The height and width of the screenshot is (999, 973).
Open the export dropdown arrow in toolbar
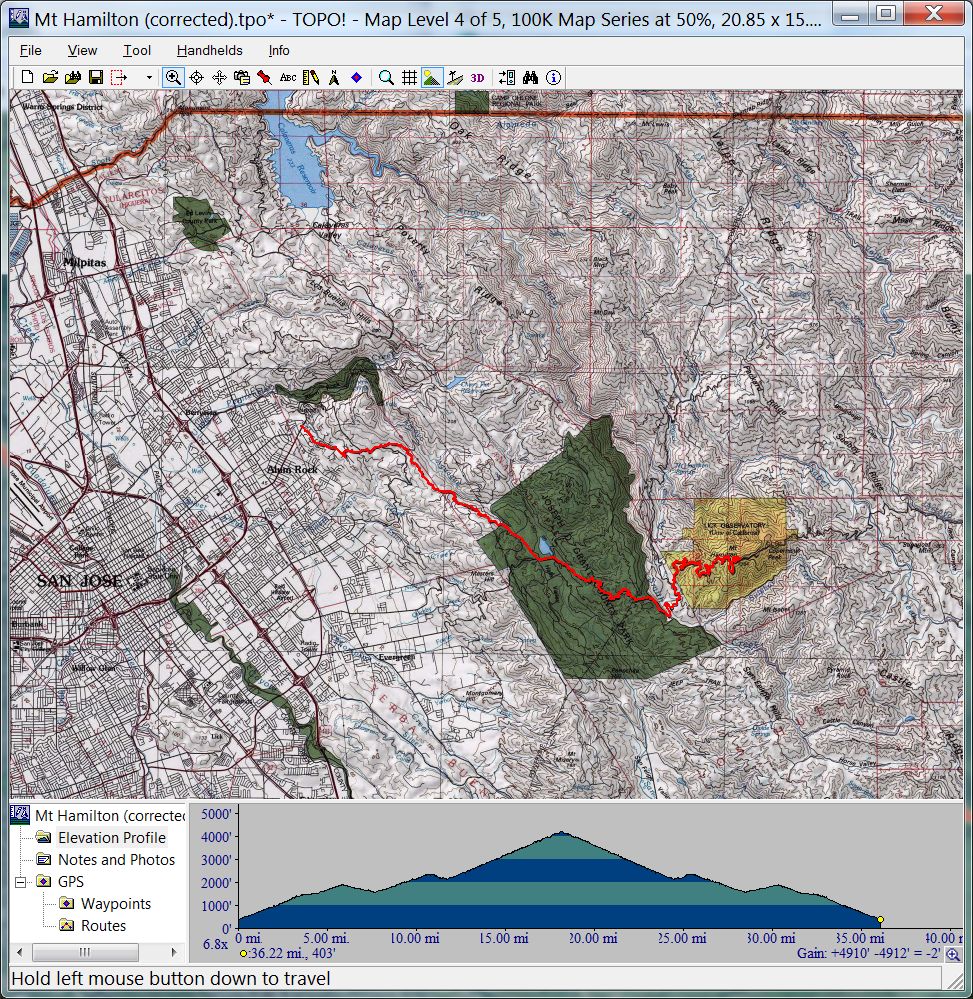point(149,77)
